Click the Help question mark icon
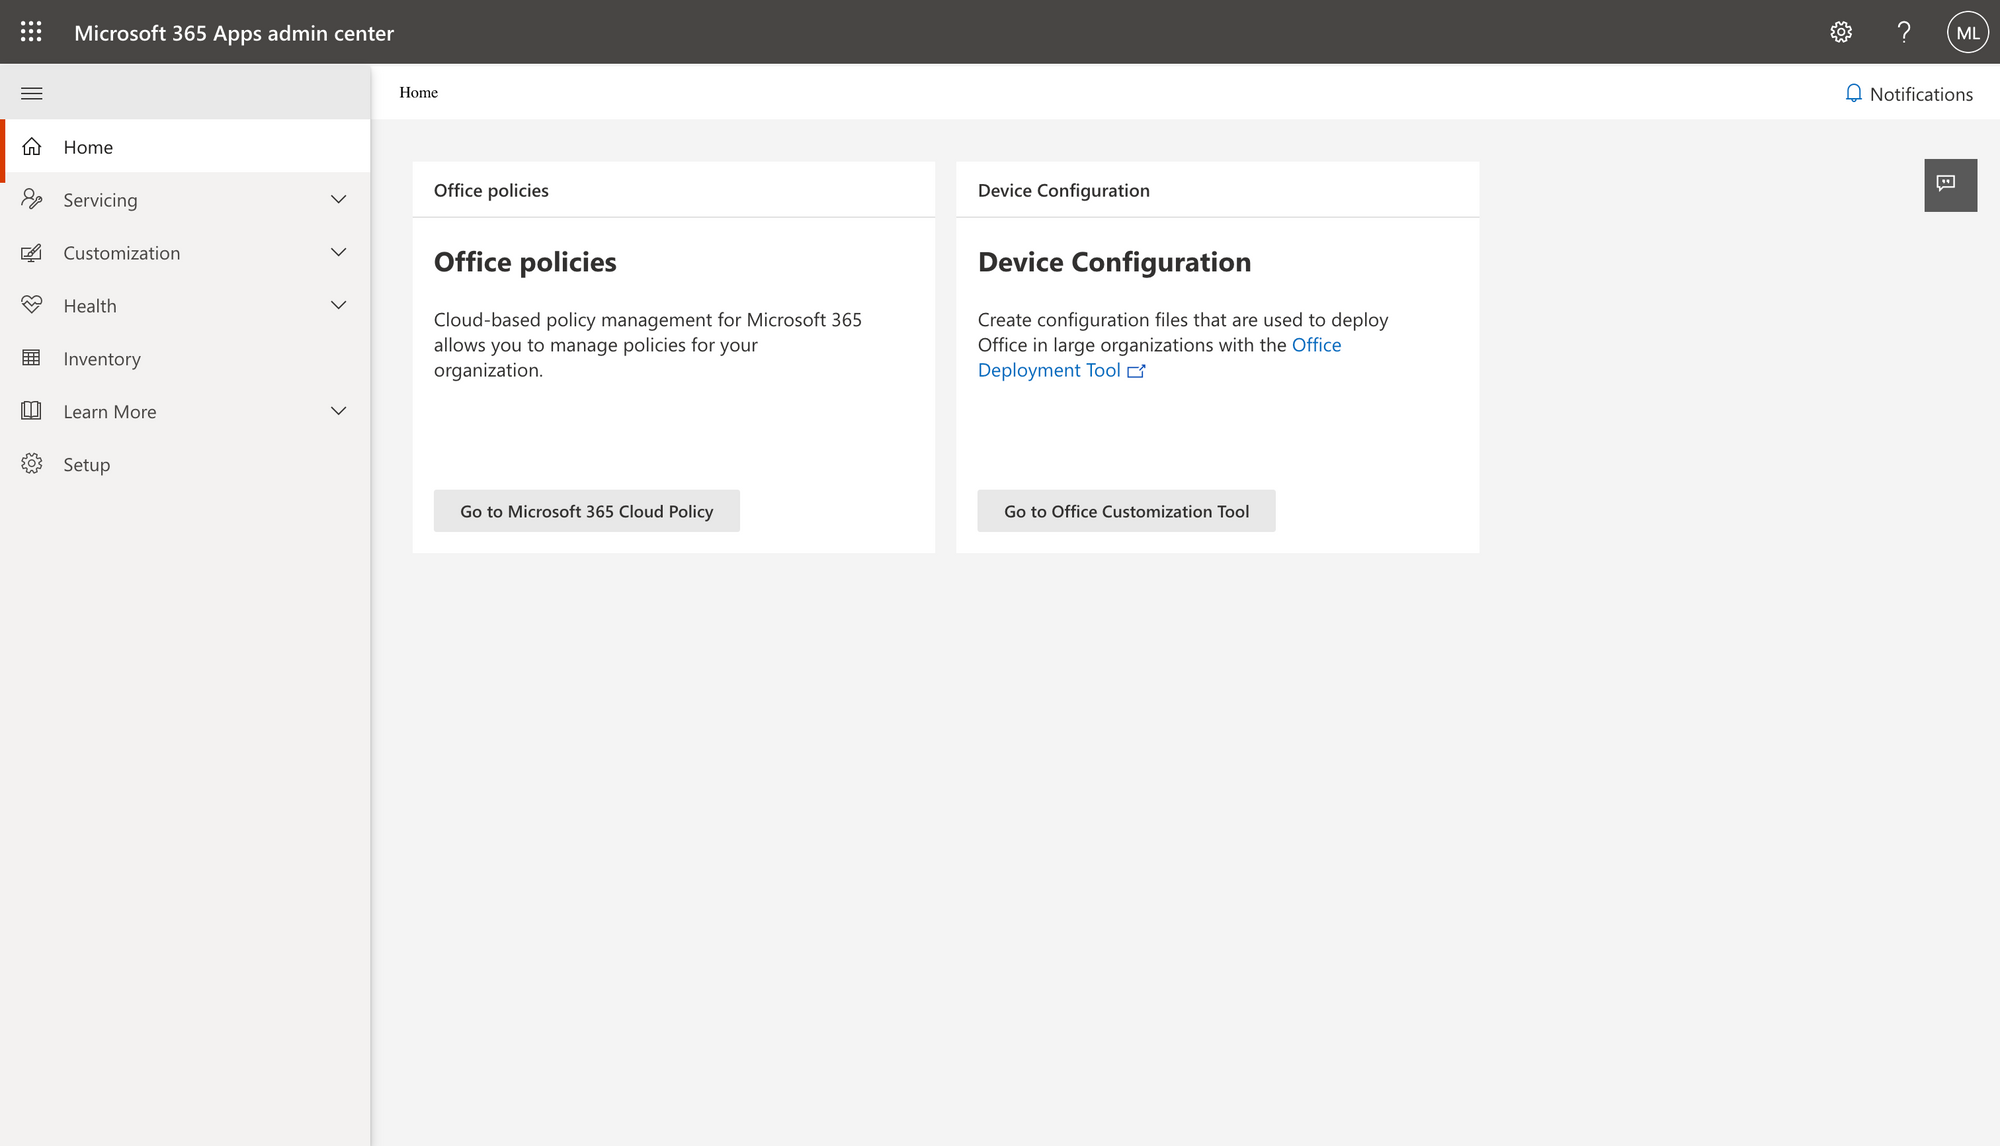Image resolution: width=2000 pixels, height=1146 pixels. [x=1905, y=32]
